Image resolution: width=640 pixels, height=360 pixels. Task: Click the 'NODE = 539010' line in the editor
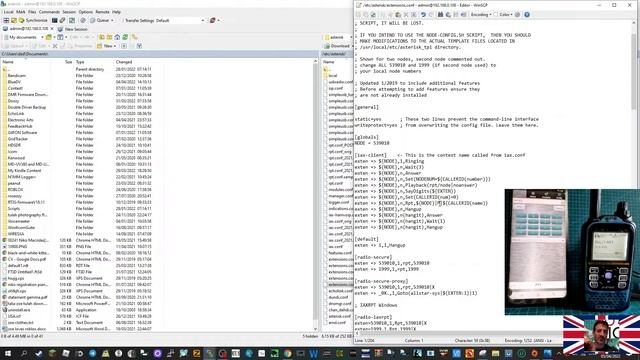tap(372, 143)
